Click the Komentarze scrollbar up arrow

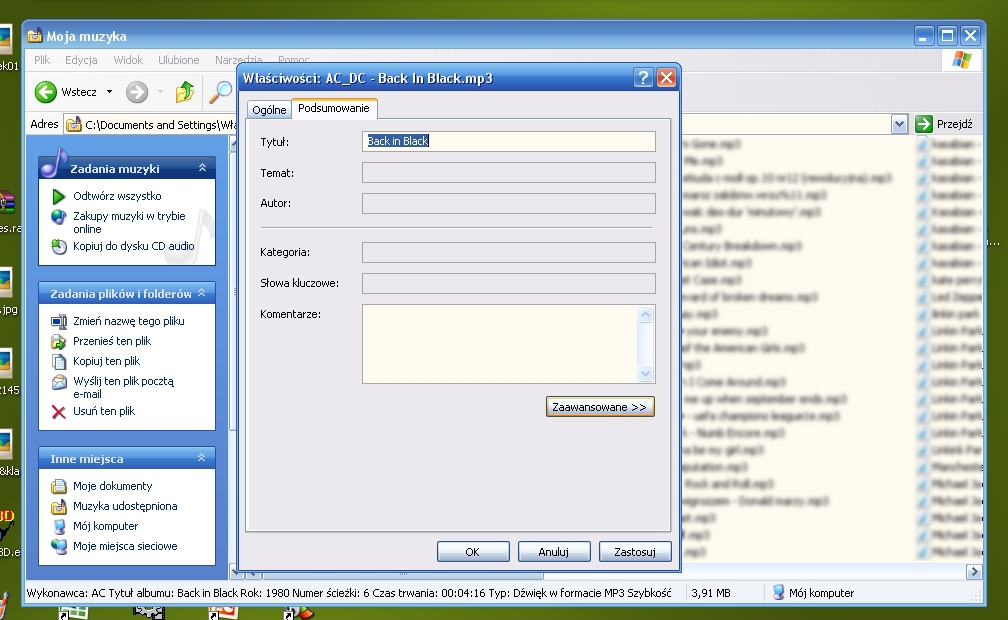645,314
